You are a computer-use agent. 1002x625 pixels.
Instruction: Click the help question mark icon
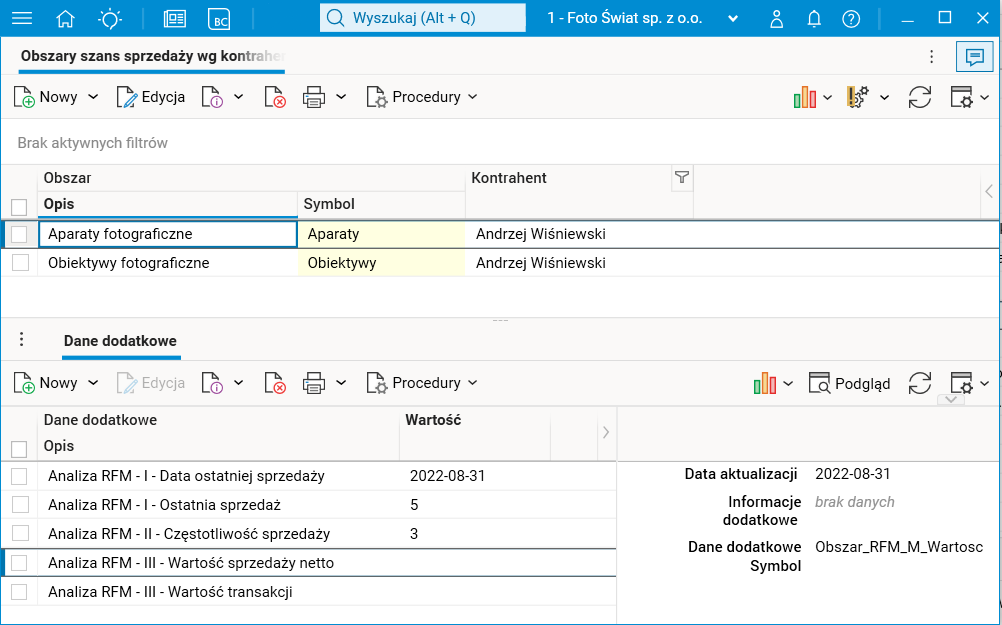click(851, 18)
